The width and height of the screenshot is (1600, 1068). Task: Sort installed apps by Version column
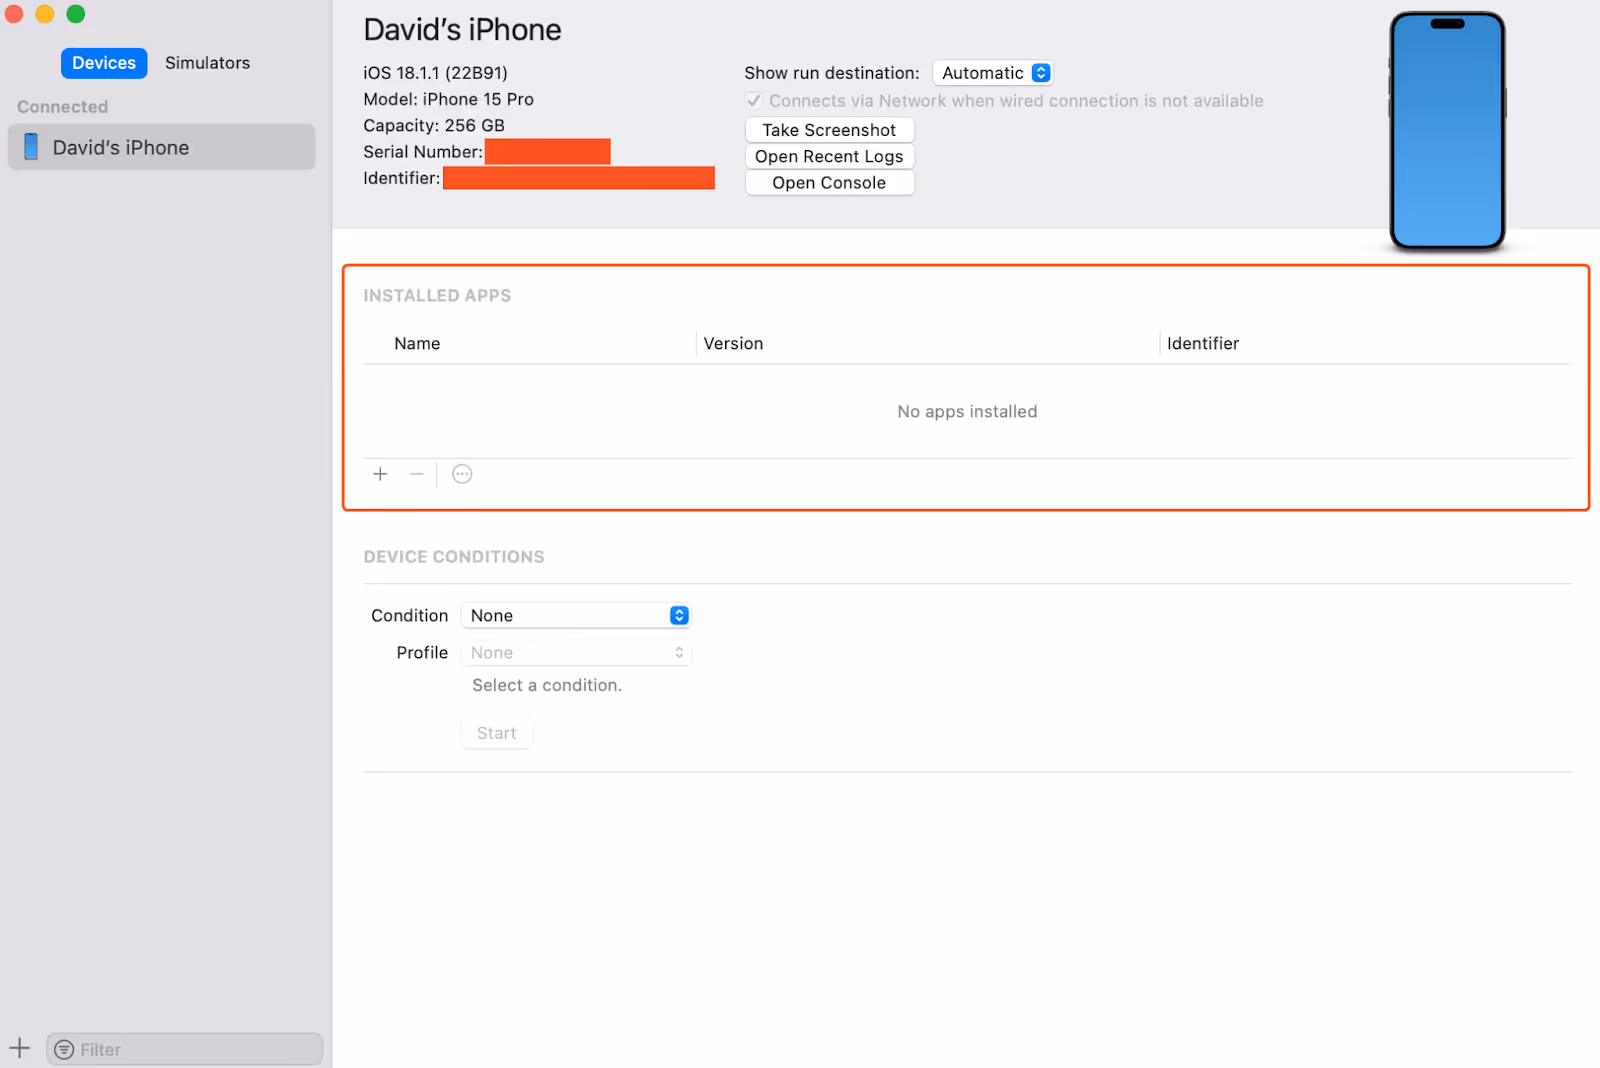(733, 343)
